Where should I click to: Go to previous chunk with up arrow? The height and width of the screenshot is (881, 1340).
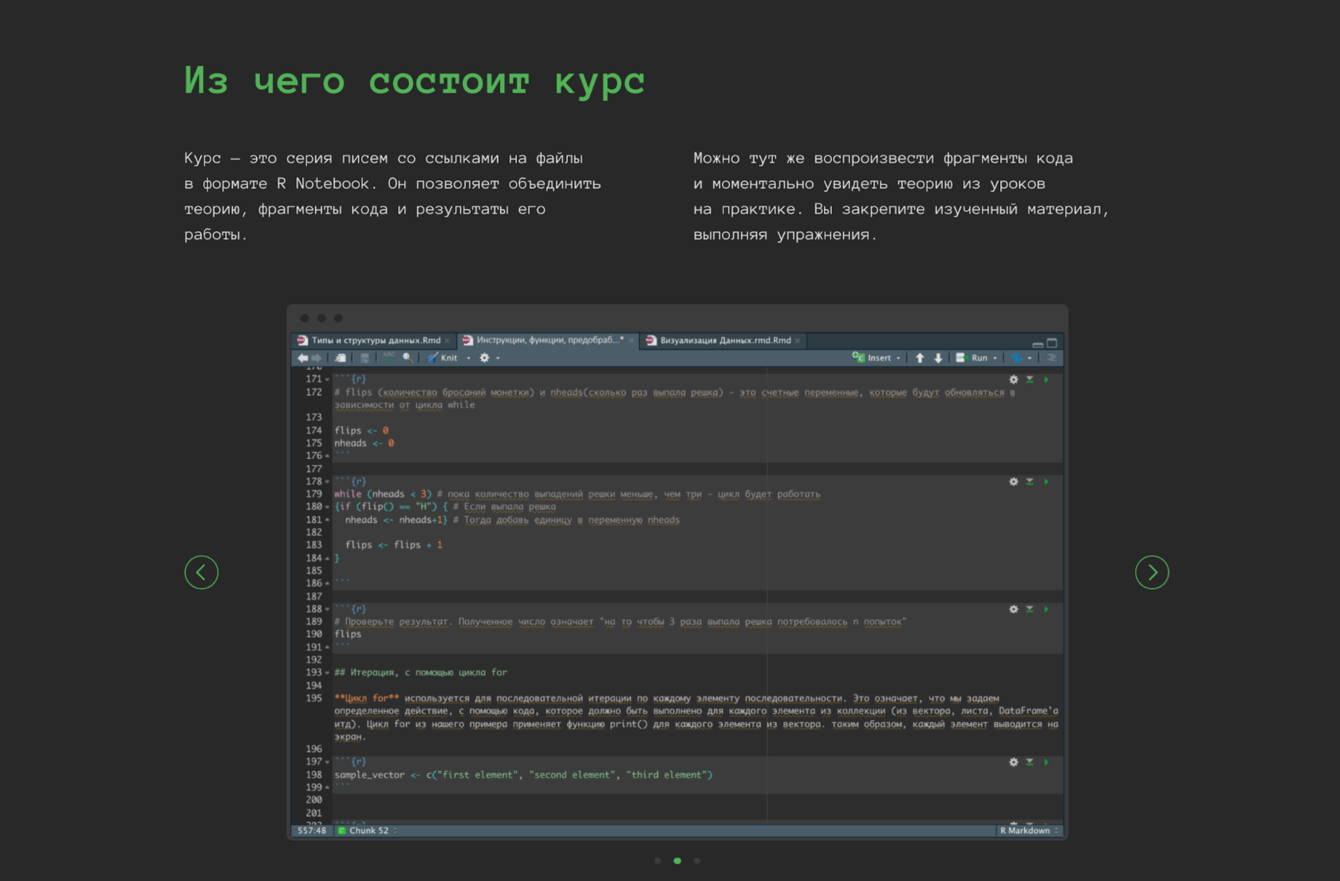(920, 358)
